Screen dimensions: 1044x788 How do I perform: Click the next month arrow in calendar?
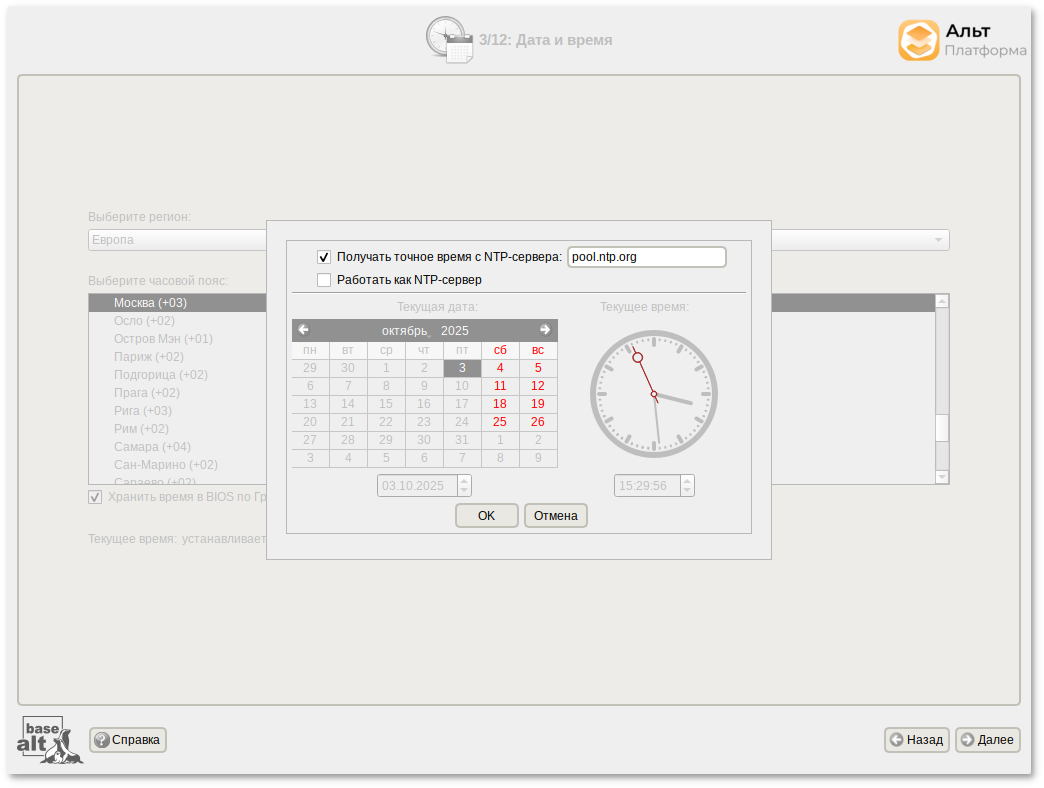coord(545,330)
